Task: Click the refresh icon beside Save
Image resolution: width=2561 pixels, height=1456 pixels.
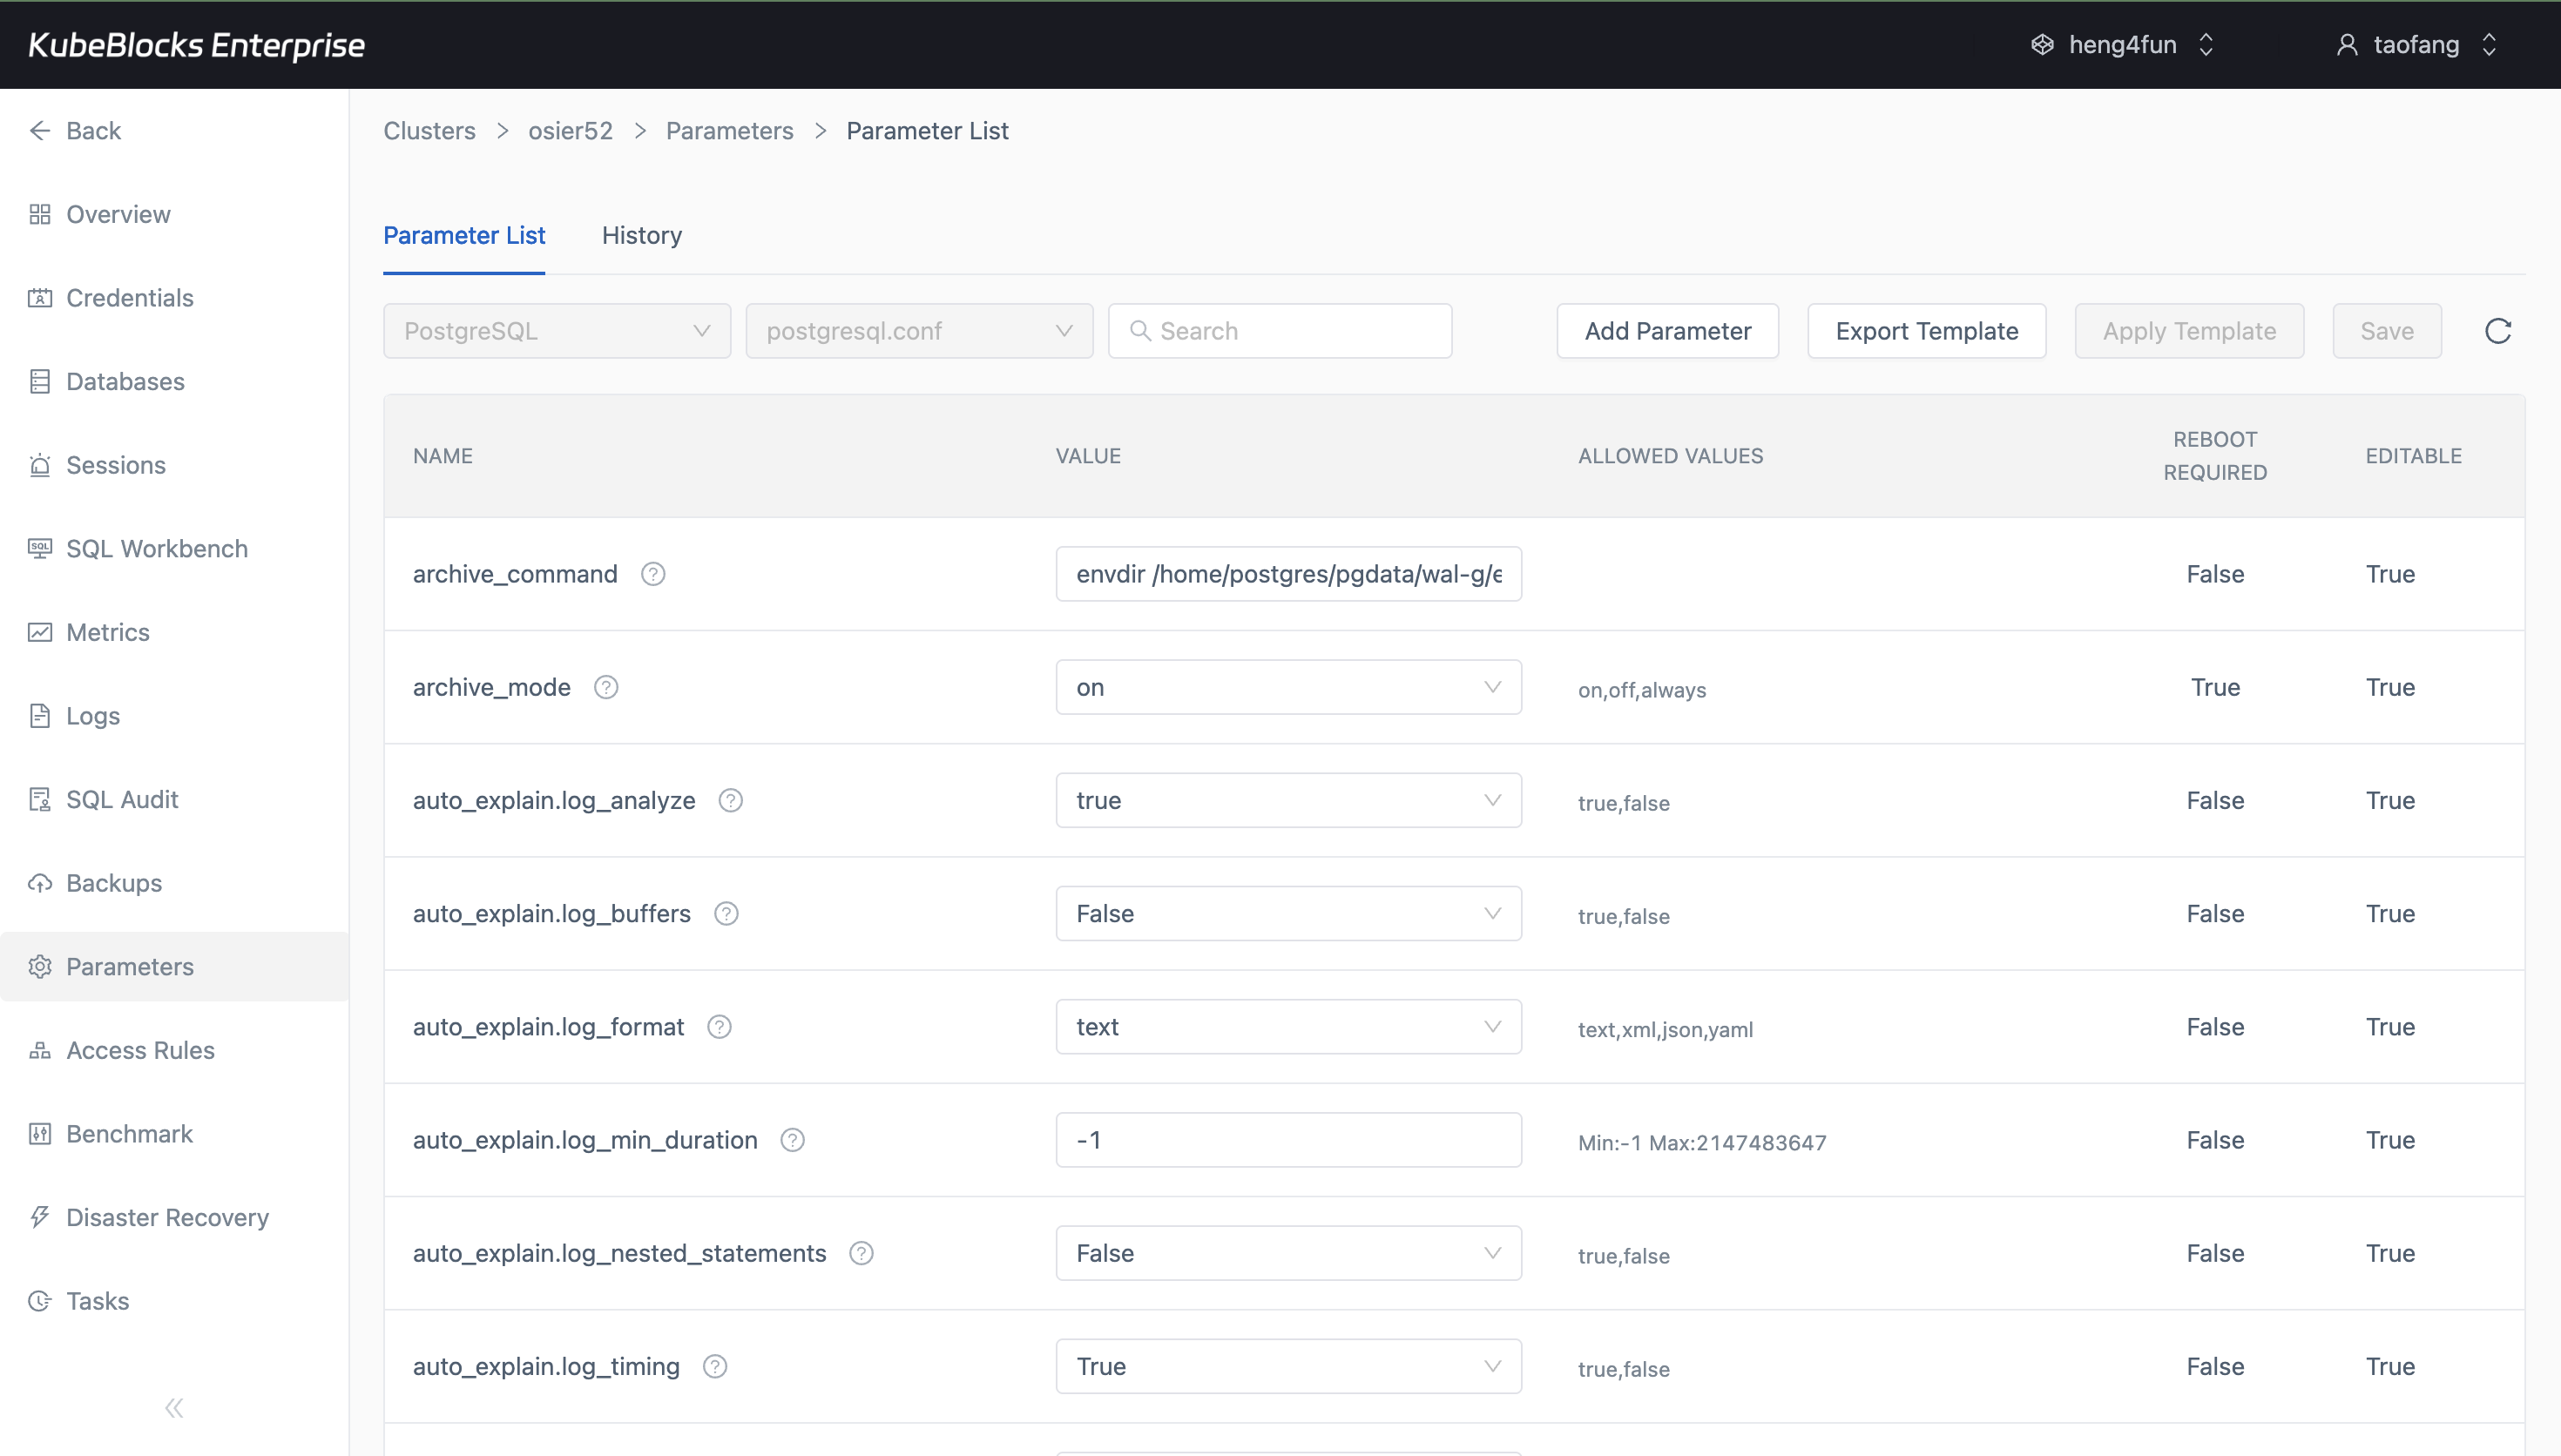Action: 2497,331
